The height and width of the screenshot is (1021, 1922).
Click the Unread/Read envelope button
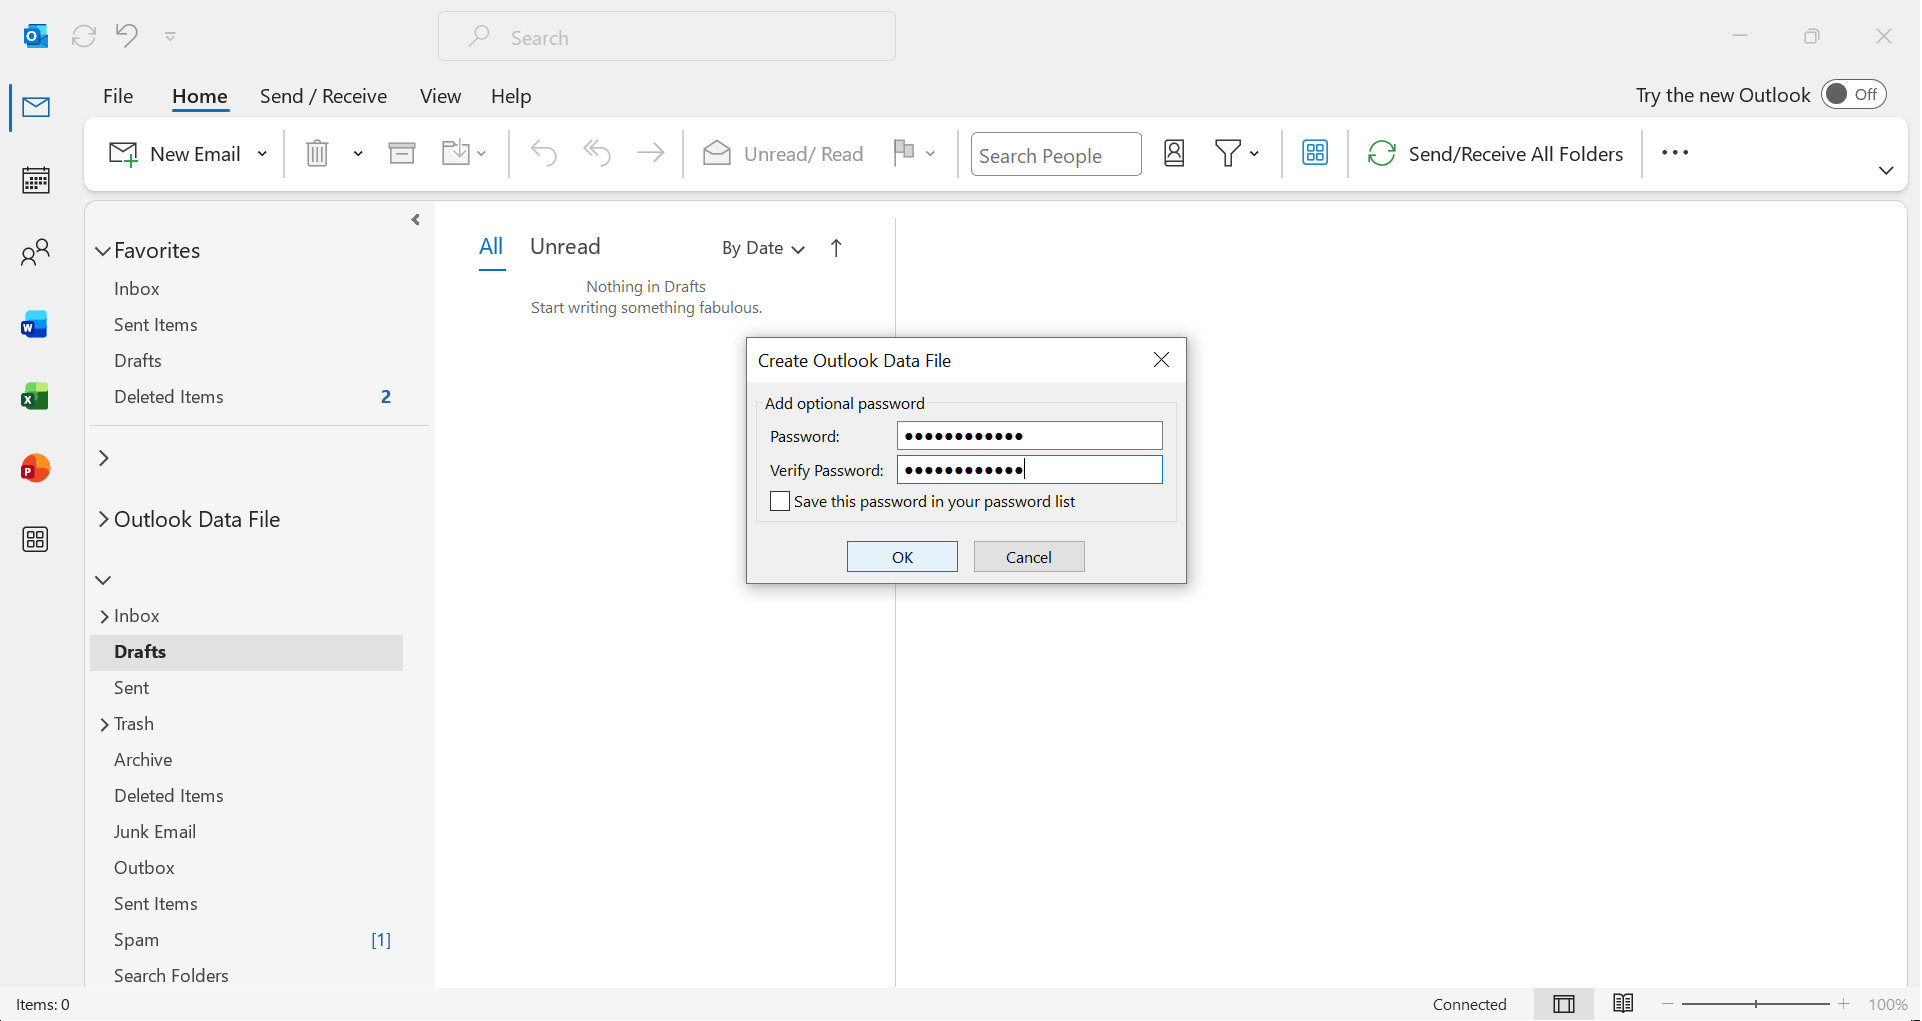point(784,154)
